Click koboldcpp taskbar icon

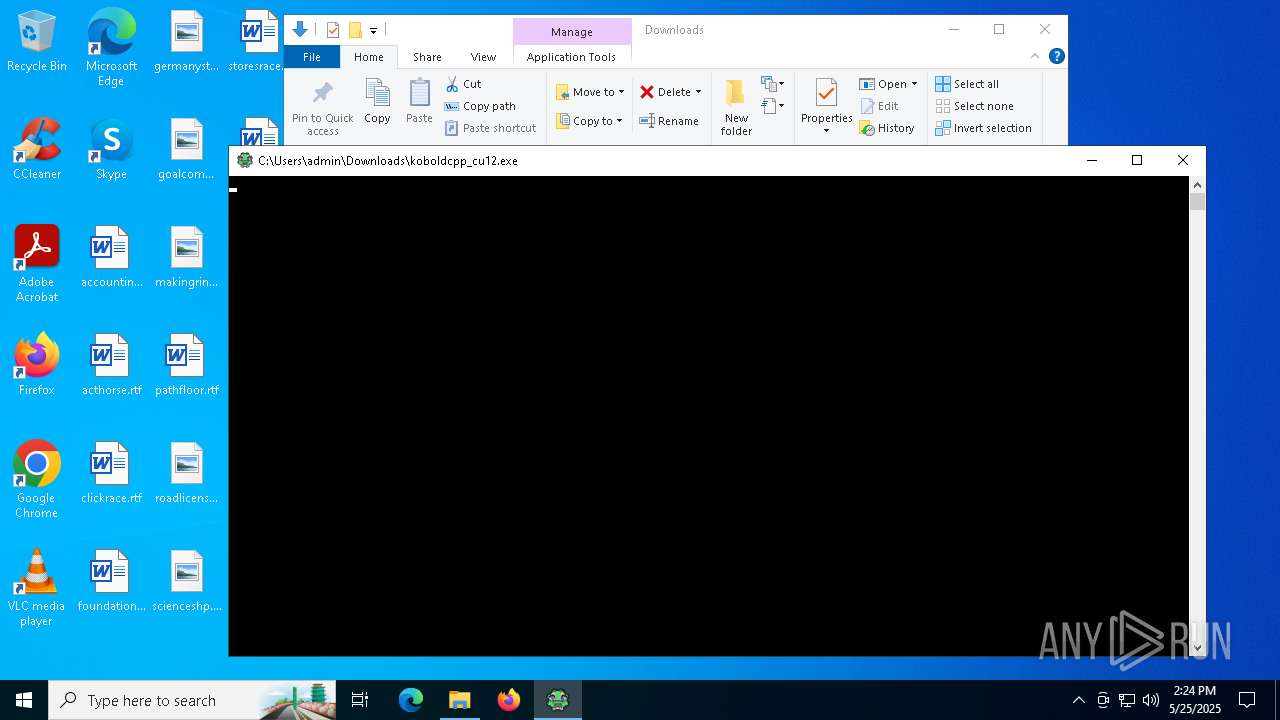557,700
